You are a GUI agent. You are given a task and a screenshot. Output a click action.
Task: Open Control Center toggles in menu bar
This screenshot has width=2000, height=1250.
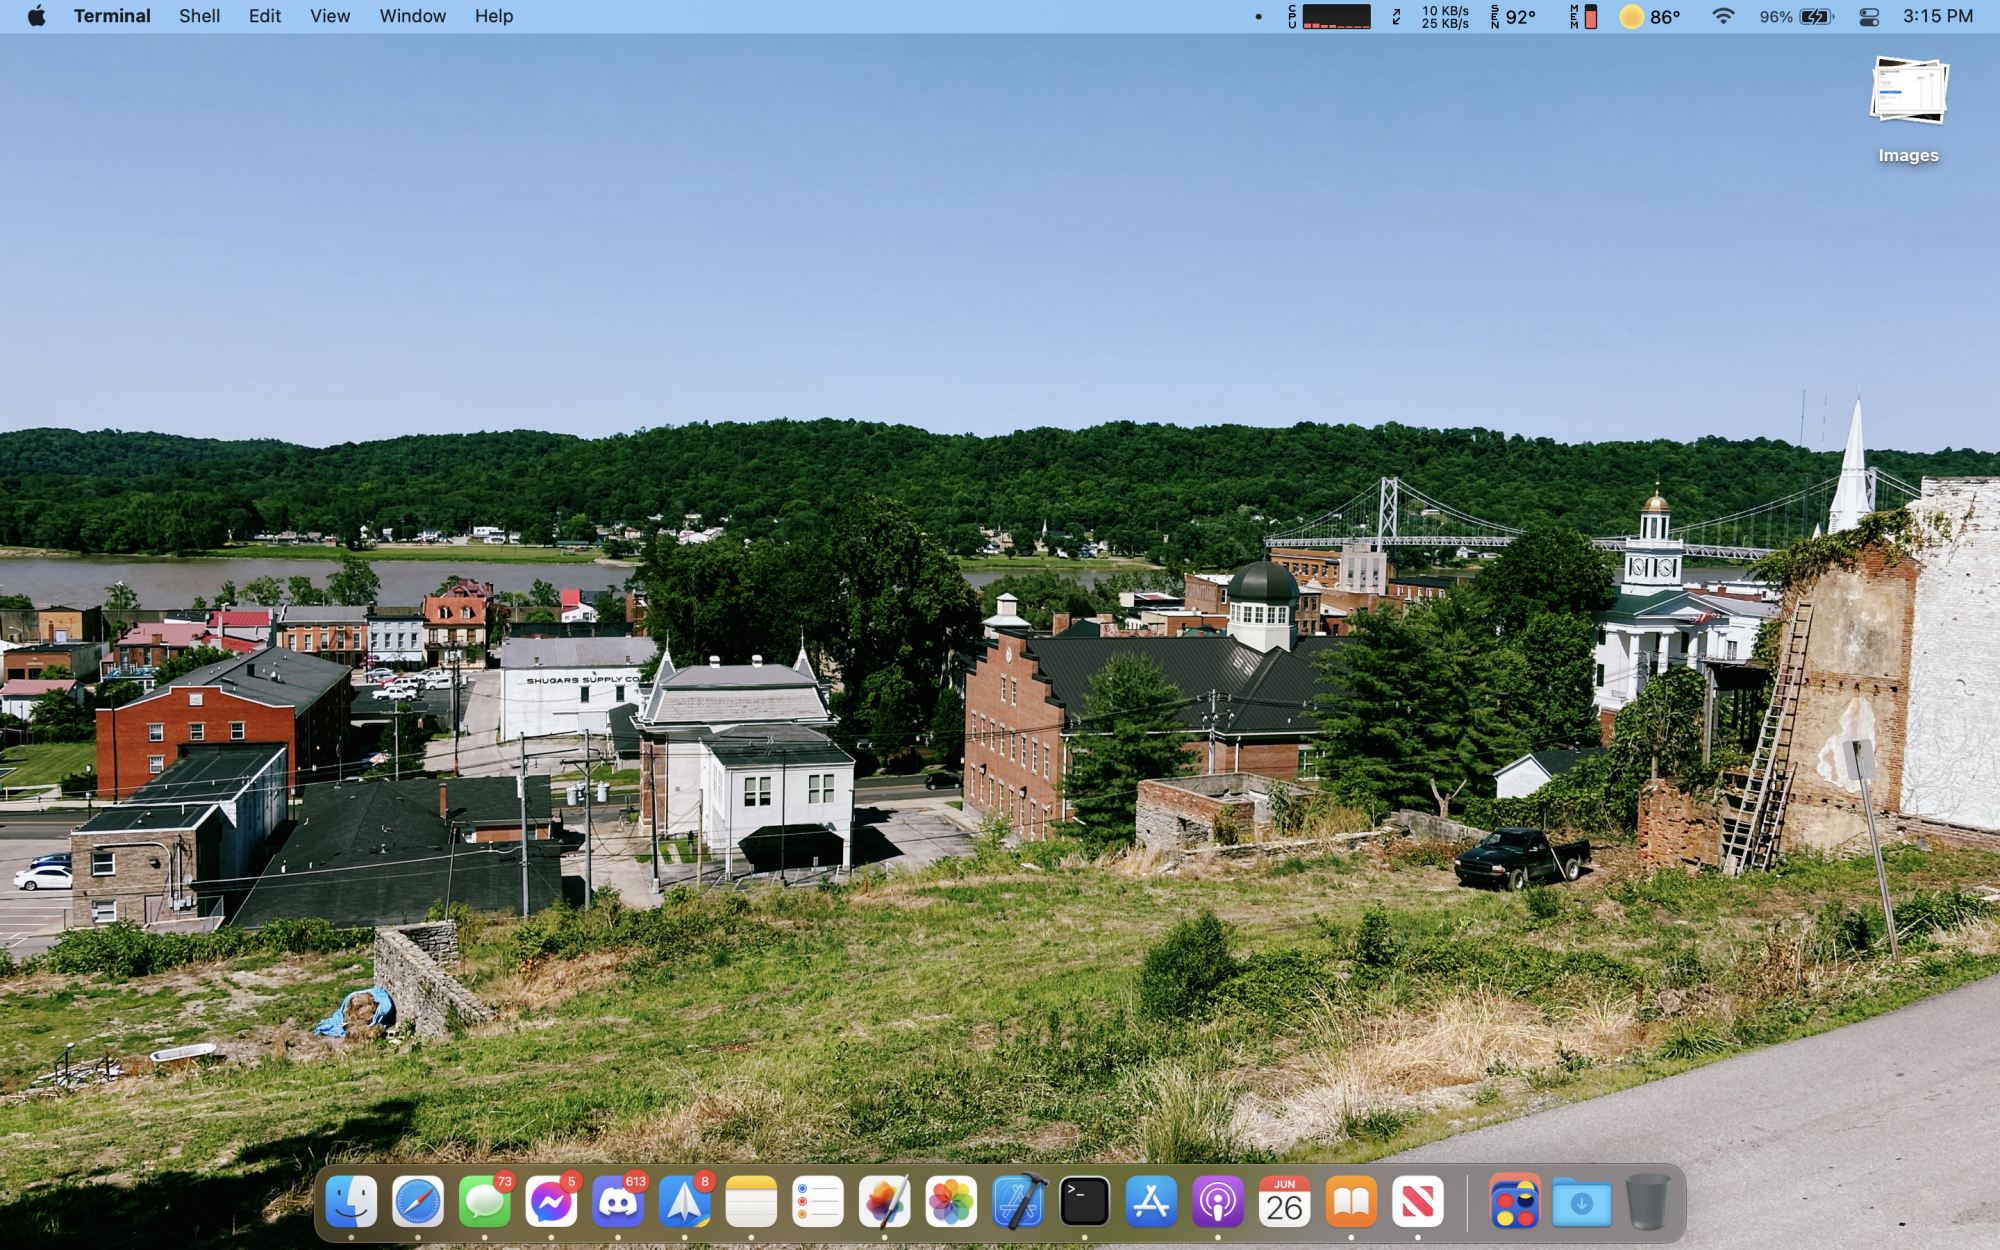pos(1868,17)
